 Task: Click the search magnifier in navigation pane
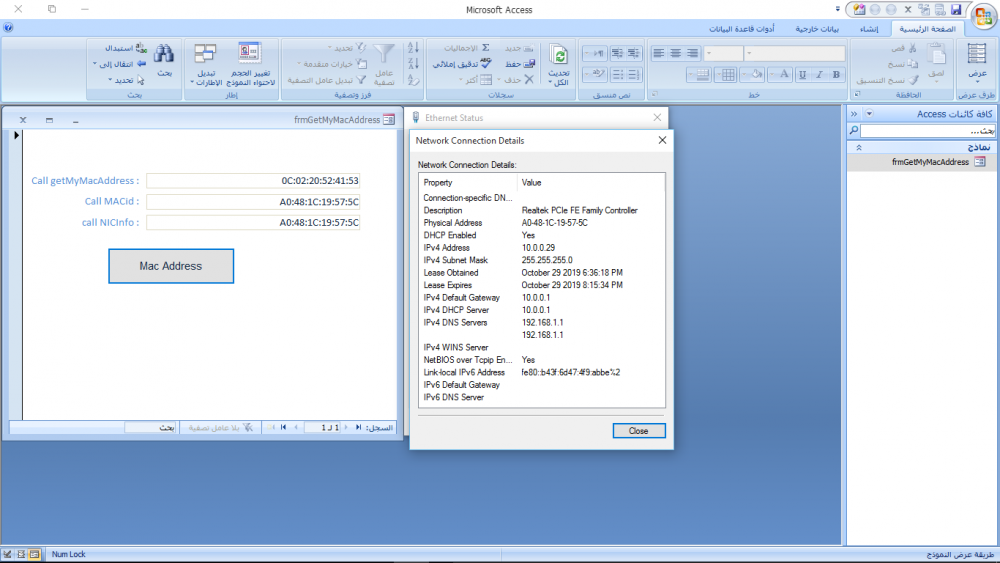853,131
